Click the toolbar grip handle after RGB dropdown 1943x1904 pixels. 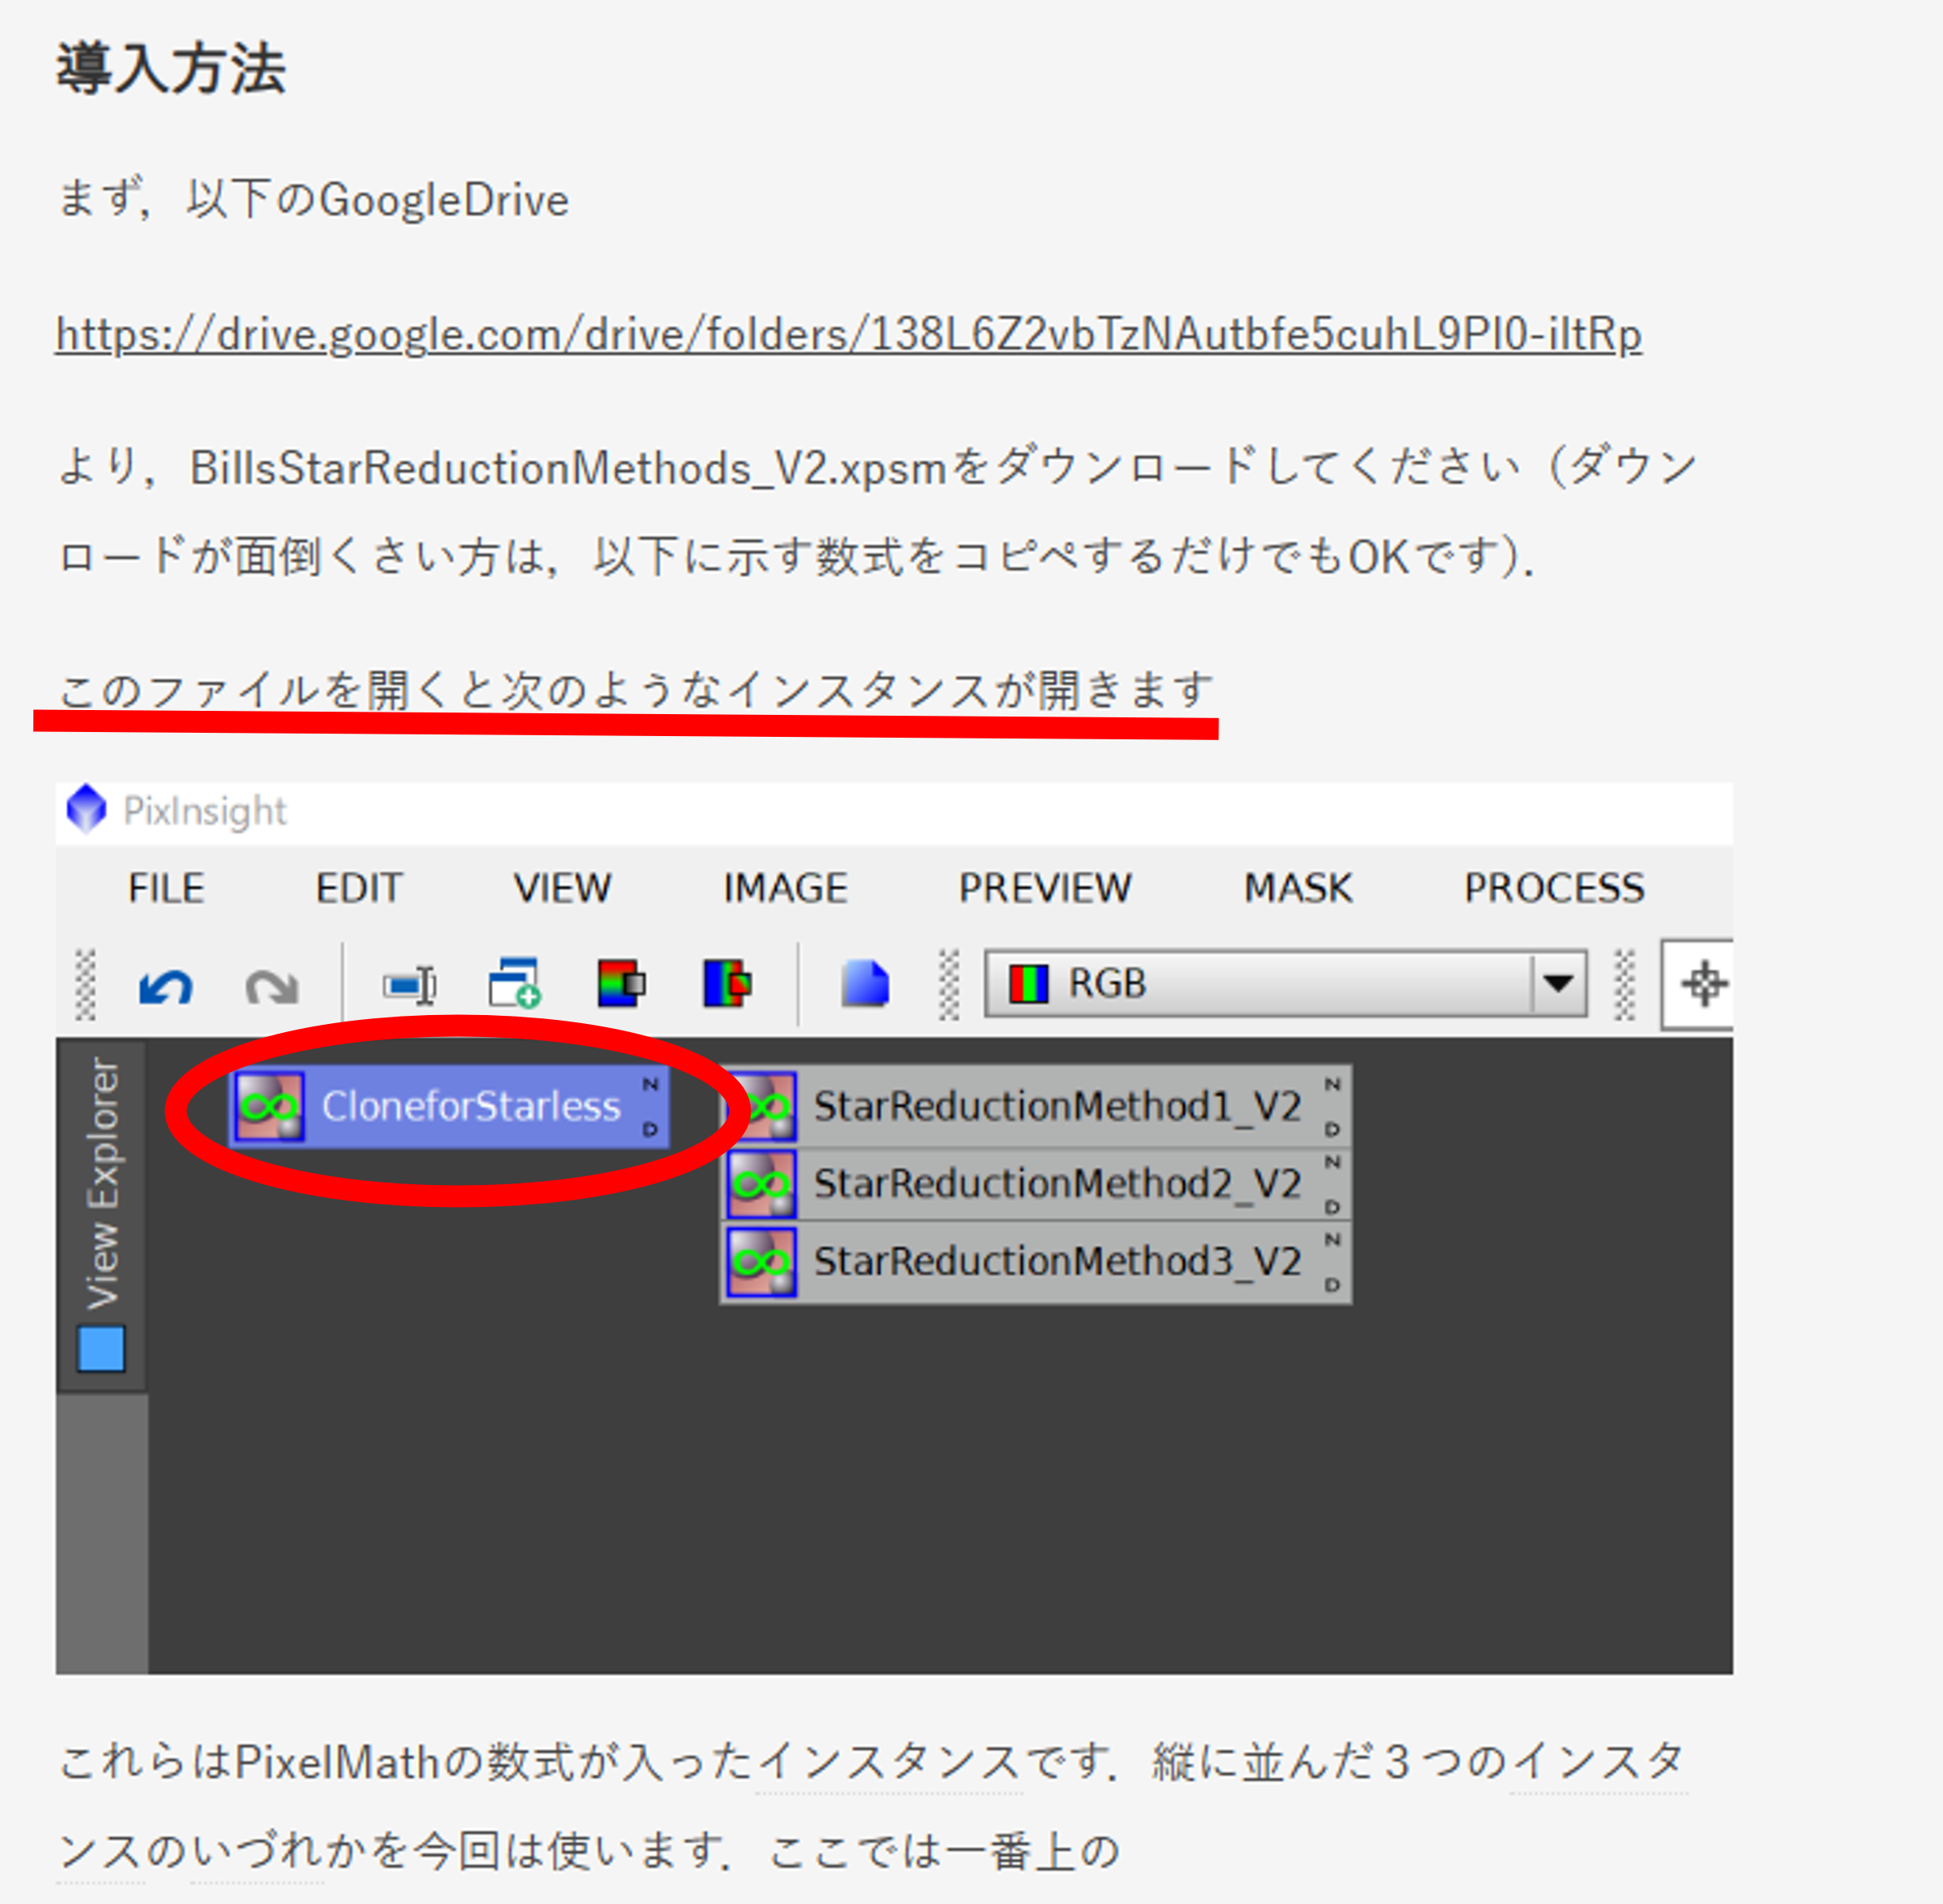(x=1625, y=984)
